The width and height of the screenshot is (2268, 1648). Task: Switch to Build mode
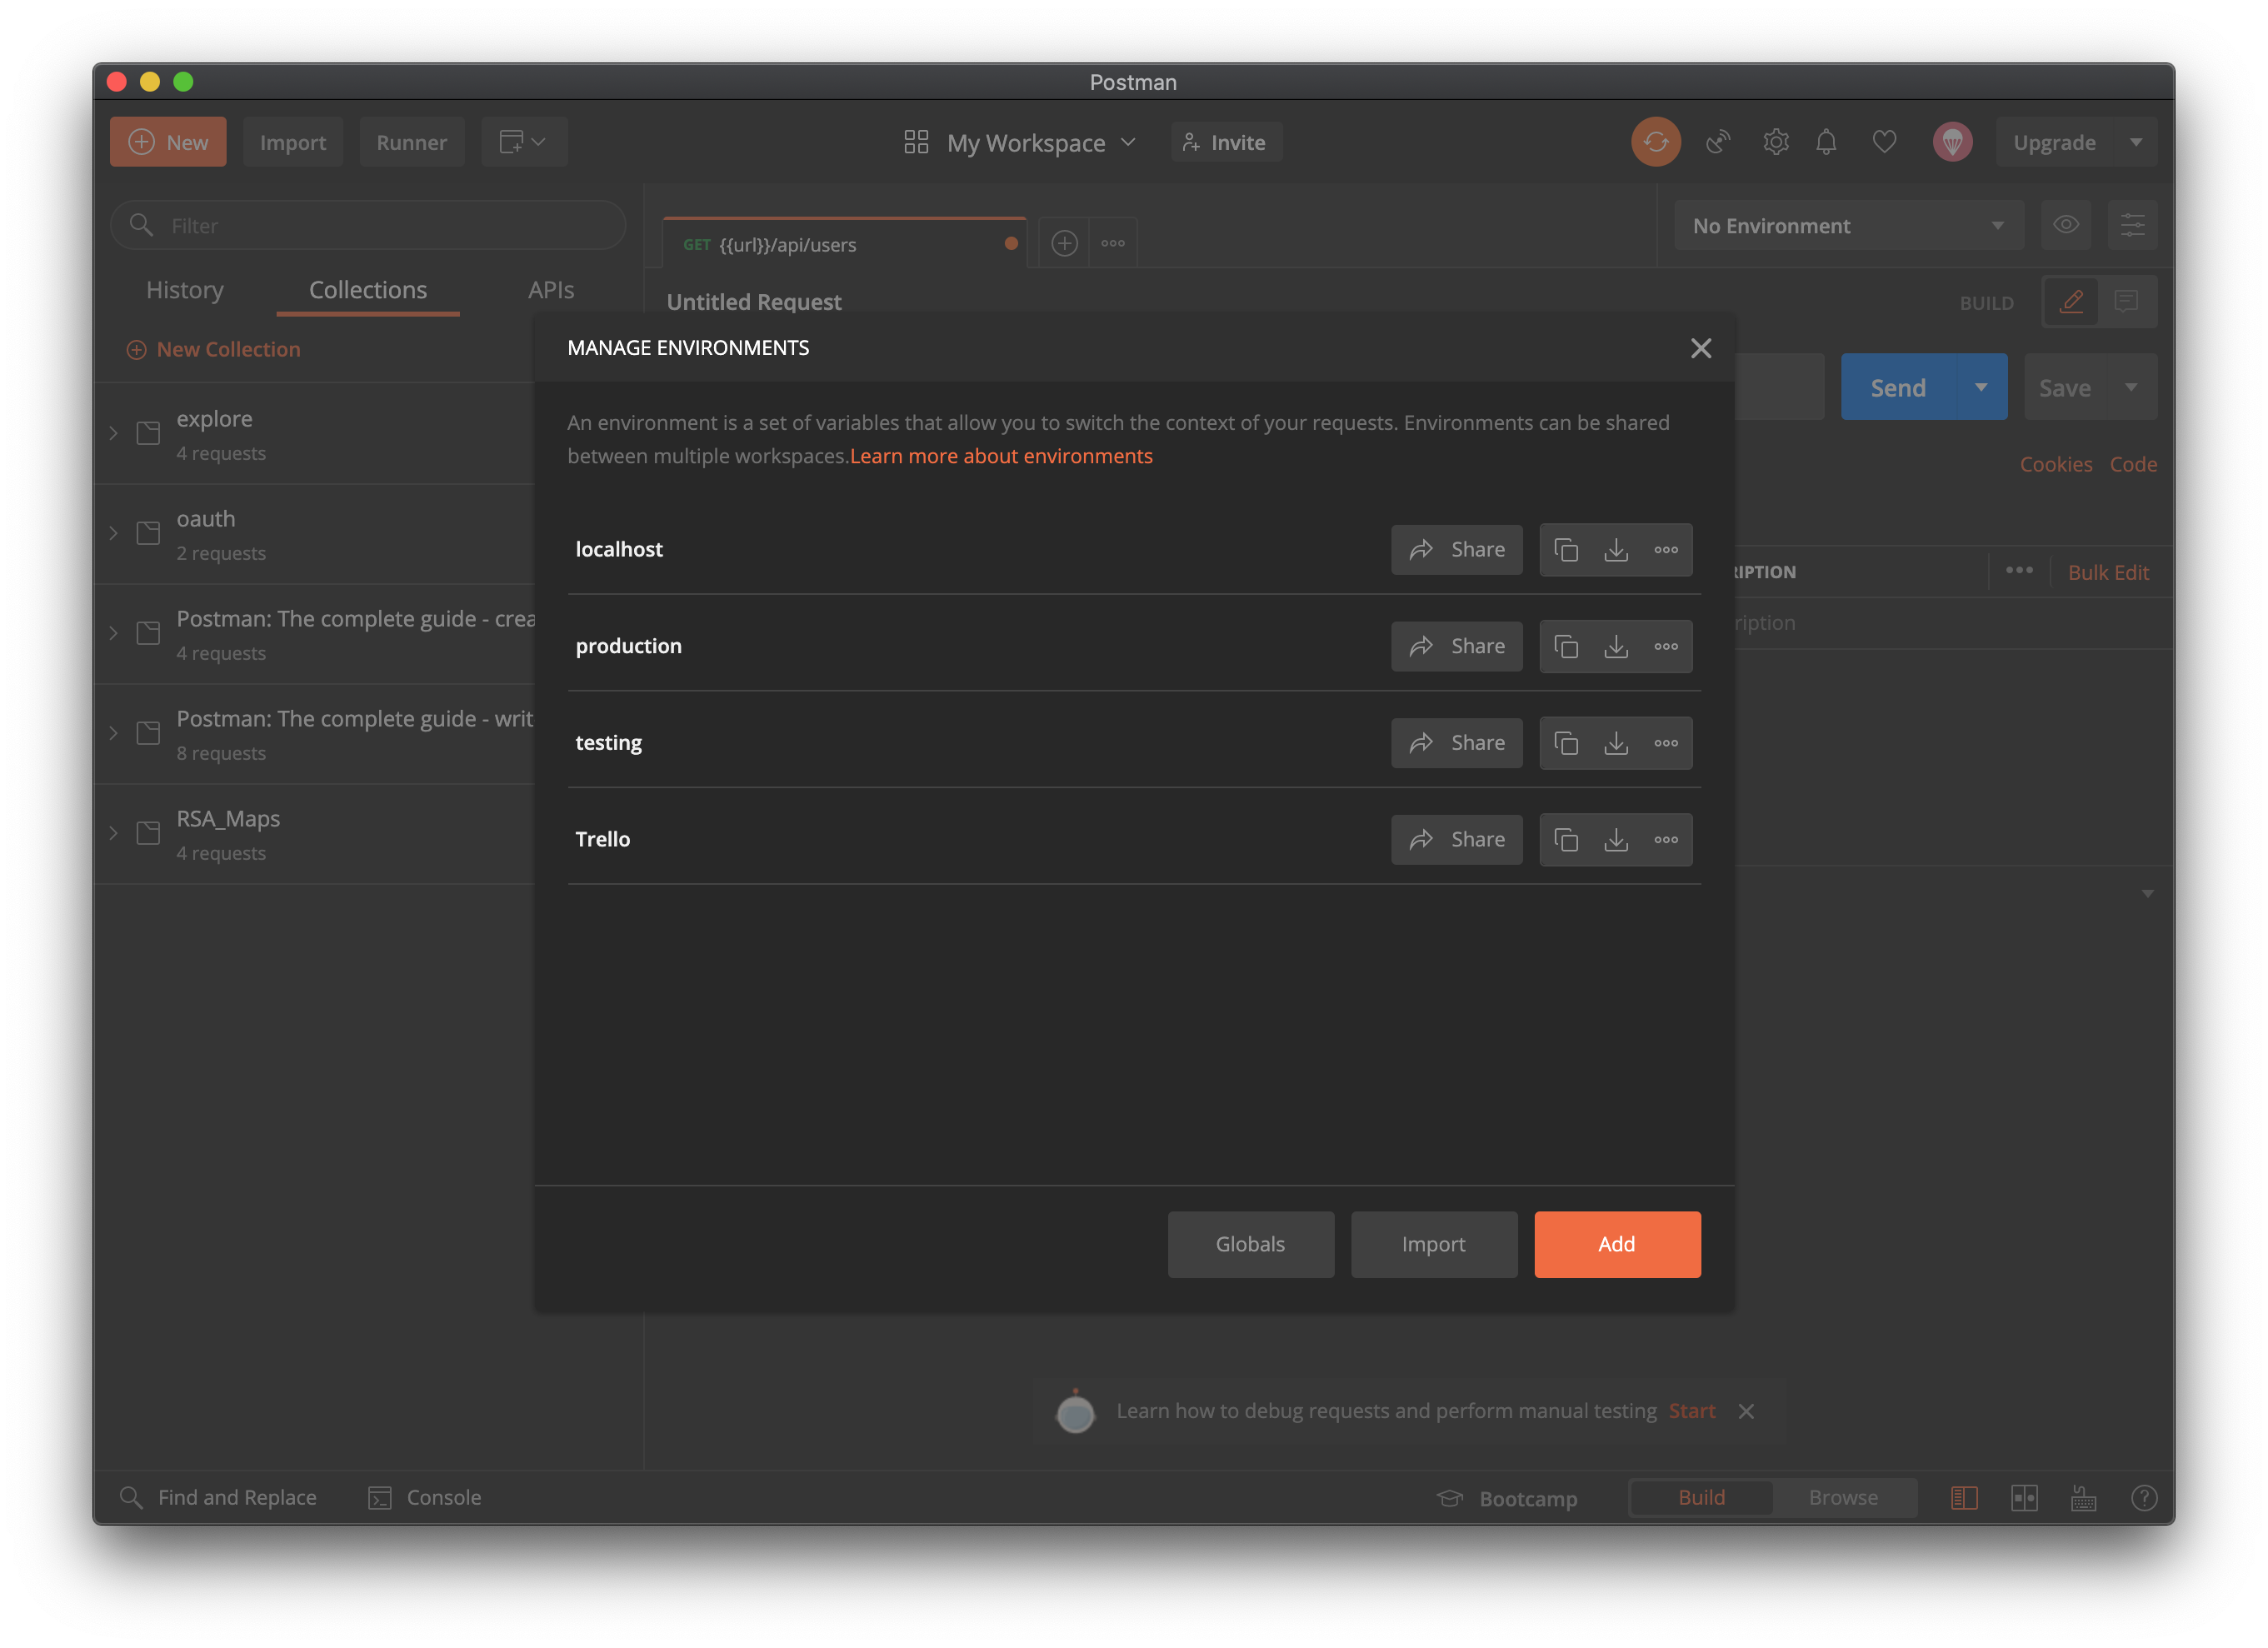(x=1701, y=1497)
